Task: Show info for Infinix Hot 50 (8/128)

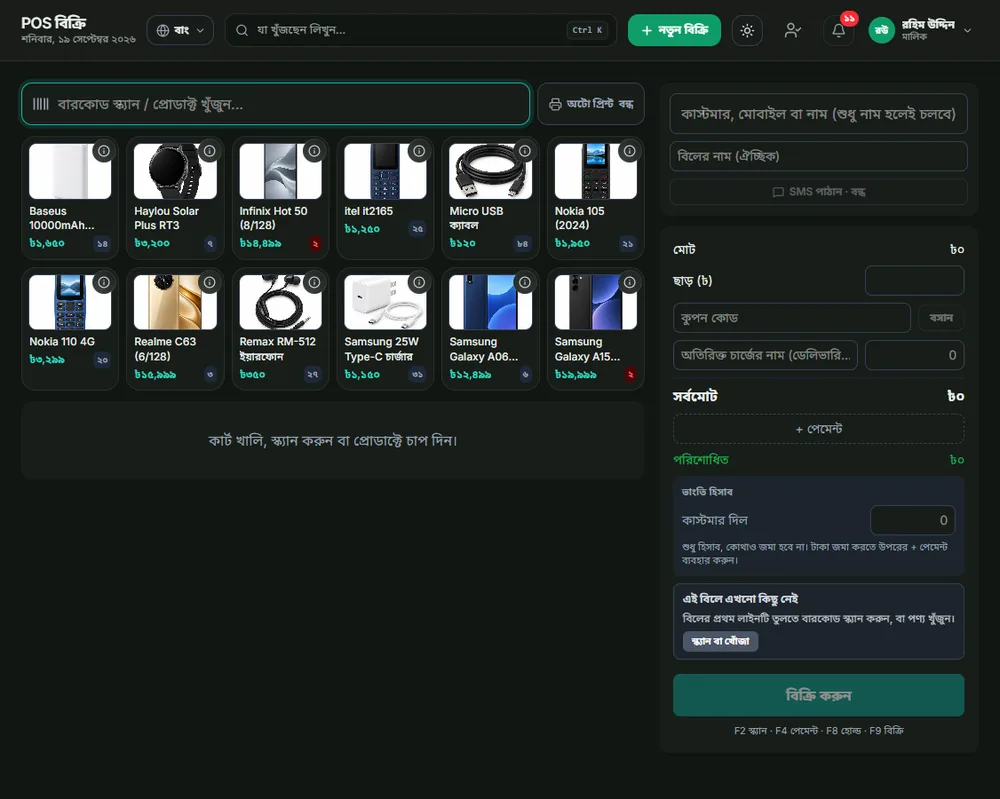Action: (x=314, y=151)
